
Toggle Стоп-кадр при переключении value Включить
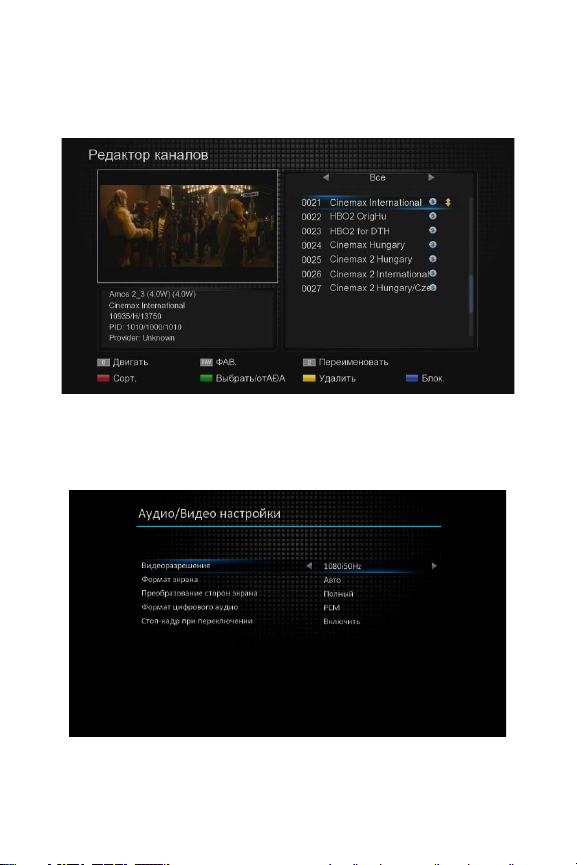(341, 621)
